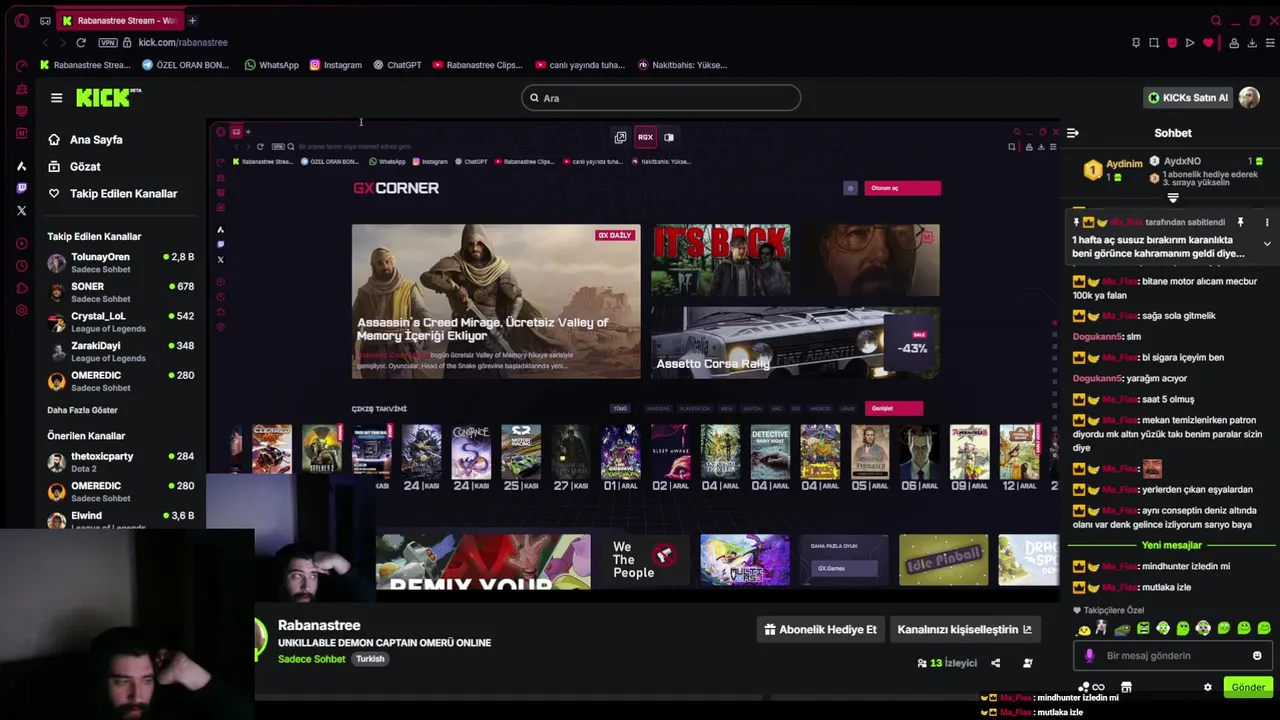Click the KICK logo
Image resolution: width=1280 pixels, height=720 pixels.
[x=108, y=97]
